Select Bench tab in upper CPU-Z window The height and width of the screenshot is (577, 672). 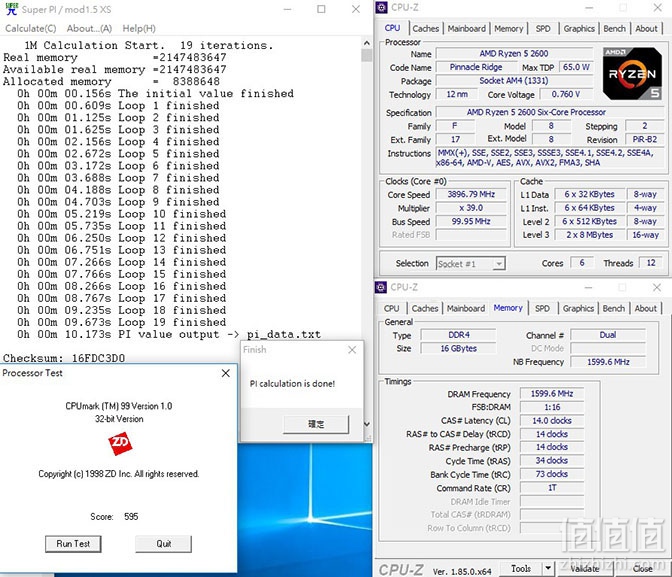[x=615, y=29]
